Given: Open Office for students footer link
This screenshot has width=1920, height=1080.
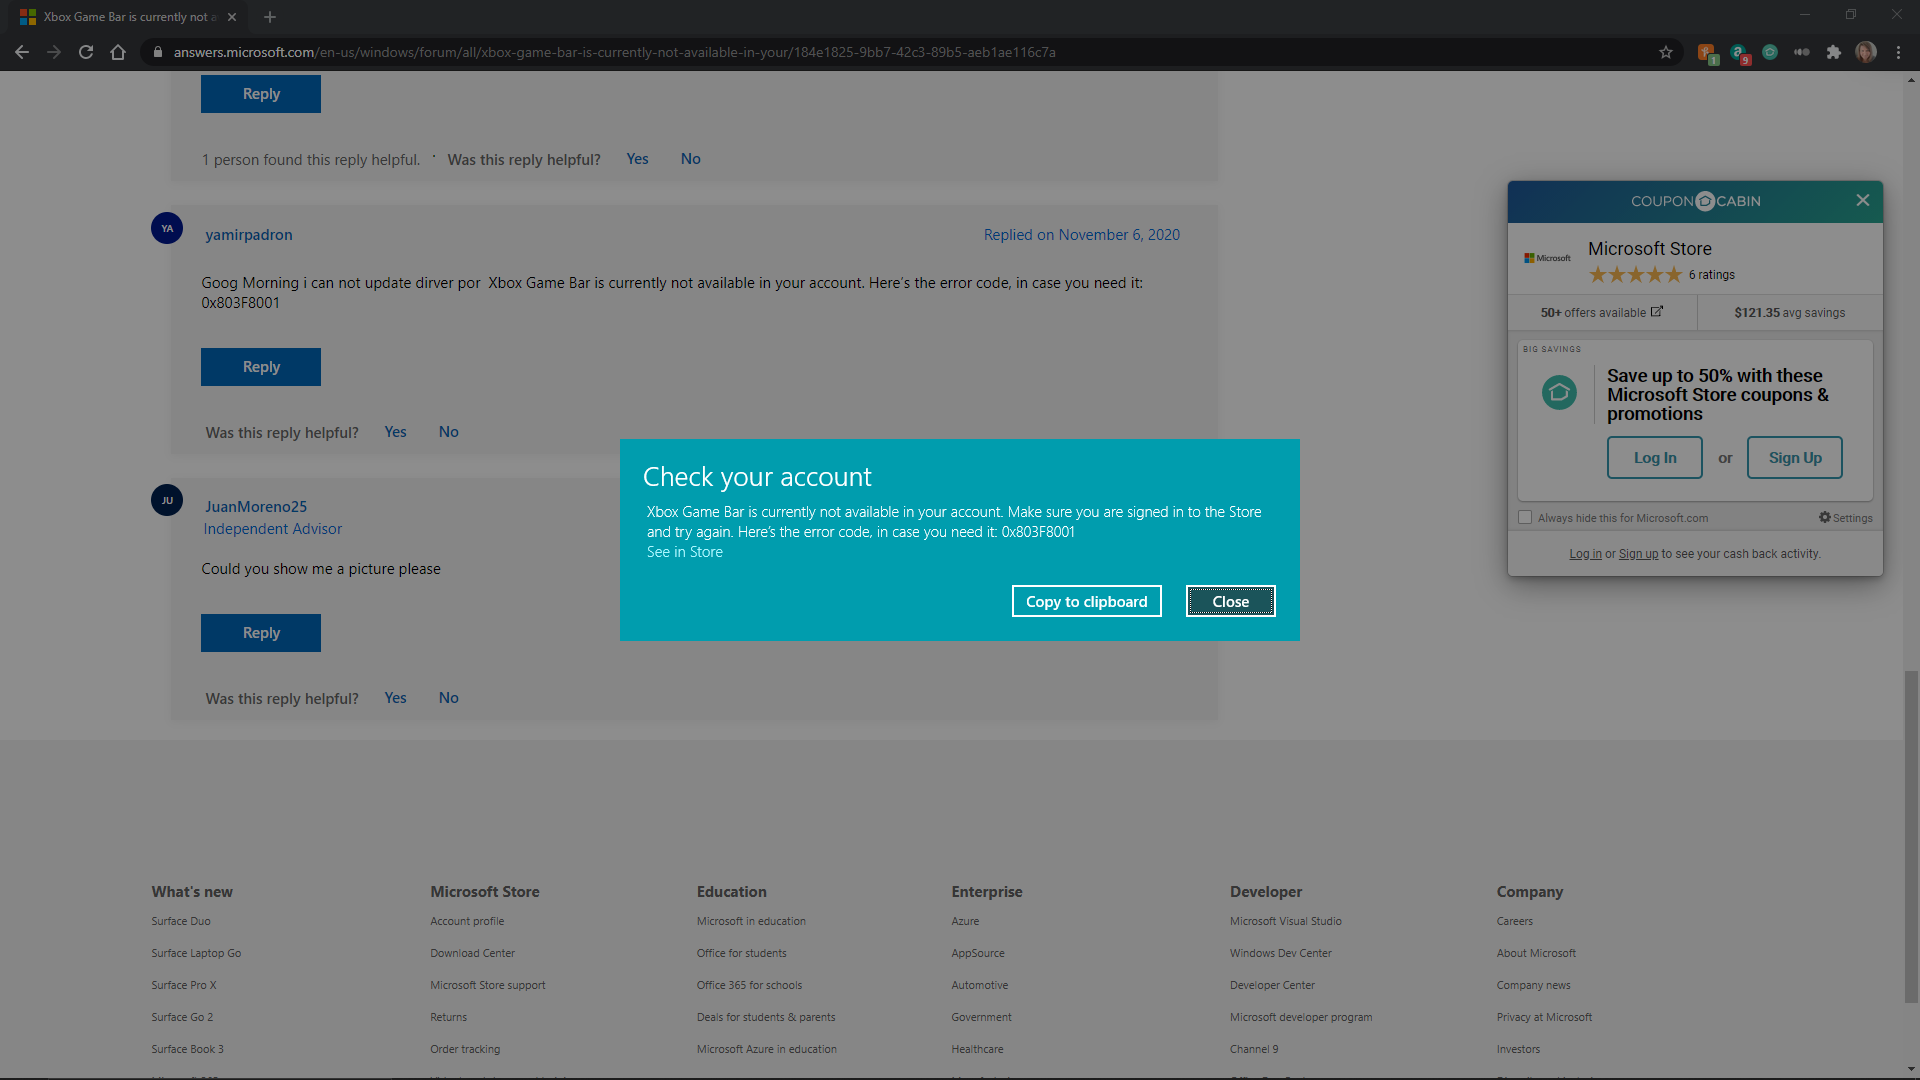Looking at the screenshot, I should (x=742, y=953).
